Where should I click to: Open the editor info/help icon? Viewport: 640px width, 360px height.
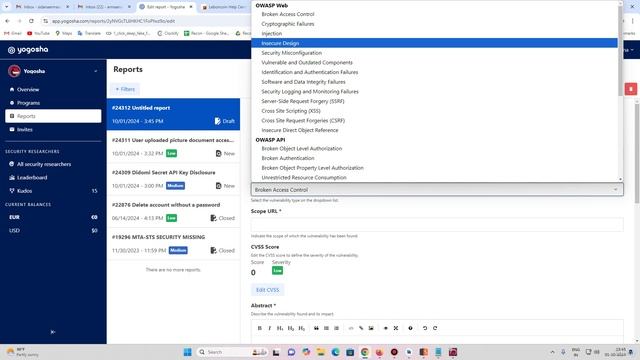point(410,328)
